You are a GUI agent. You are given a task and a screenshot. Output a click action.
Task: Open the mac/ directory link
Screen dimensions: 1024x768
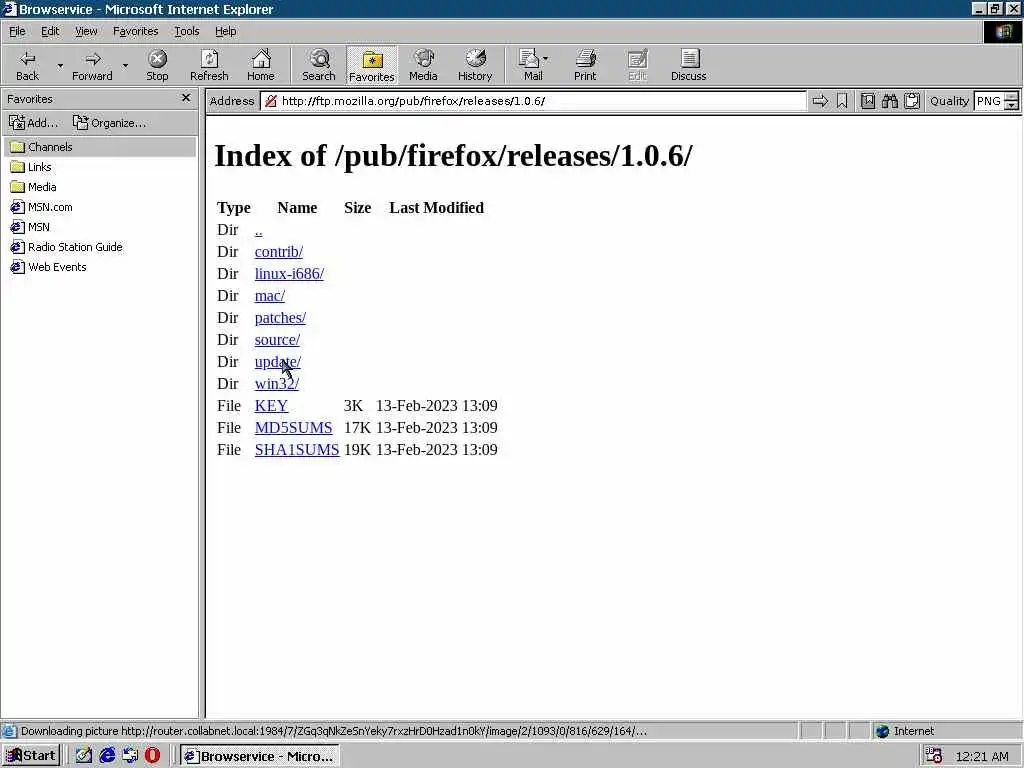270,296
